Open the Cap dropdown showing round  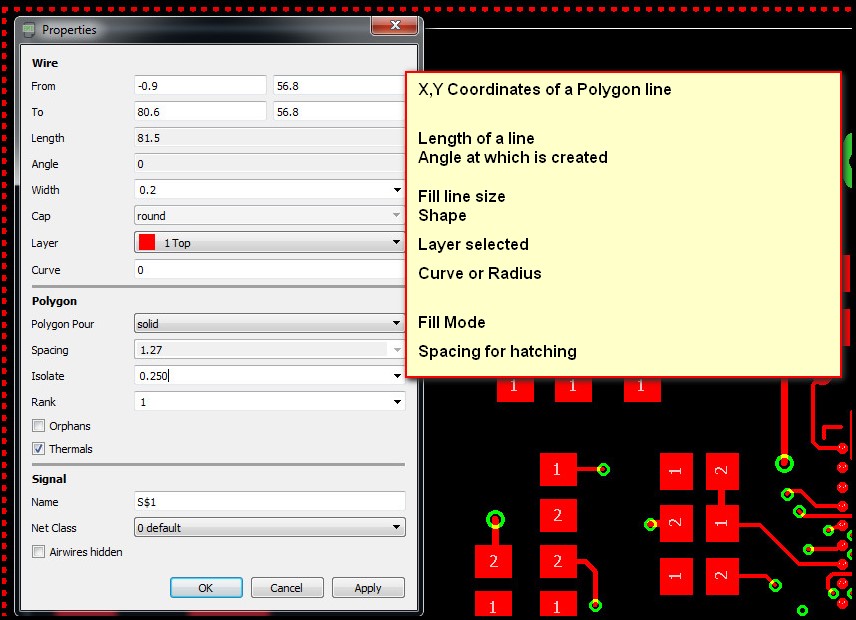(x=269, y=216)
